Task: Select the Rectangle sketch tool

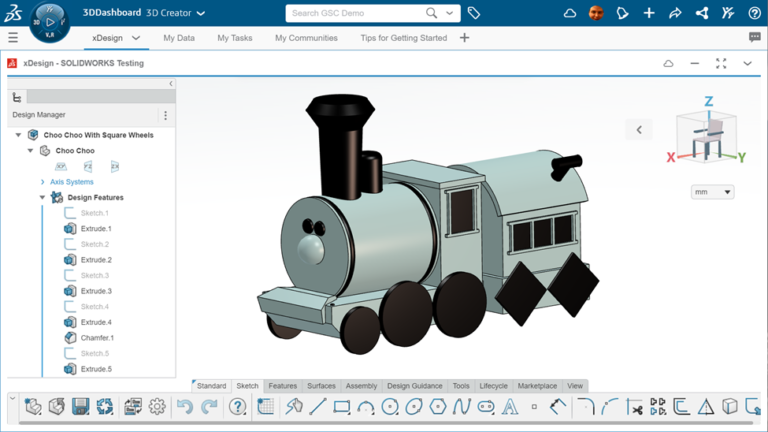Action: pyautogui.click(x=342, y=407)
